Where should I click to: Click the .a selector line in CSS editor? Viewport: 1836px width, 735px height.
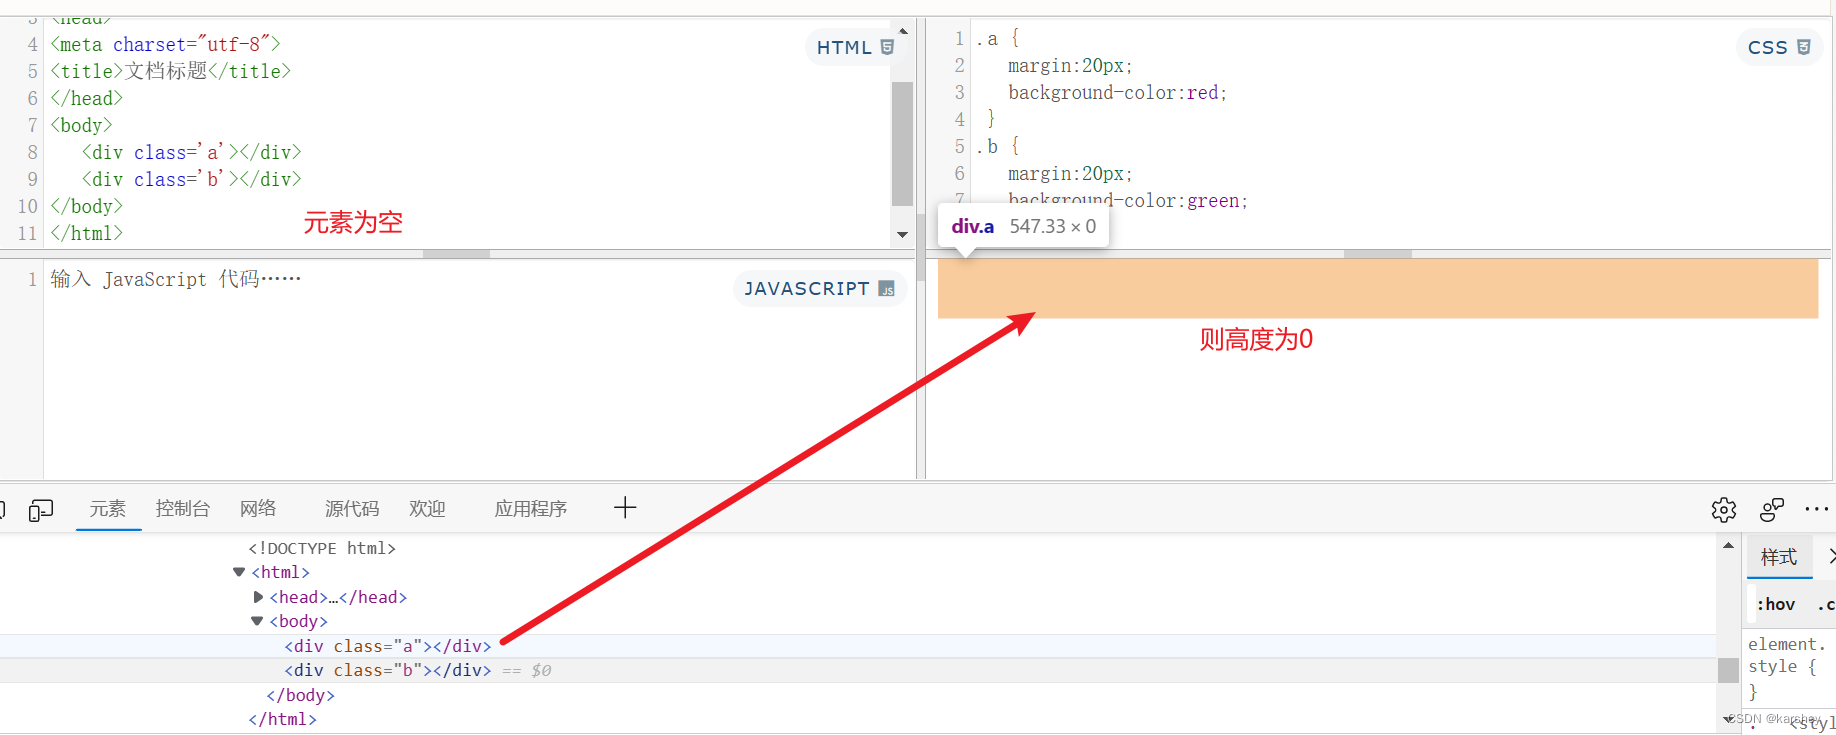pos(998,38)
